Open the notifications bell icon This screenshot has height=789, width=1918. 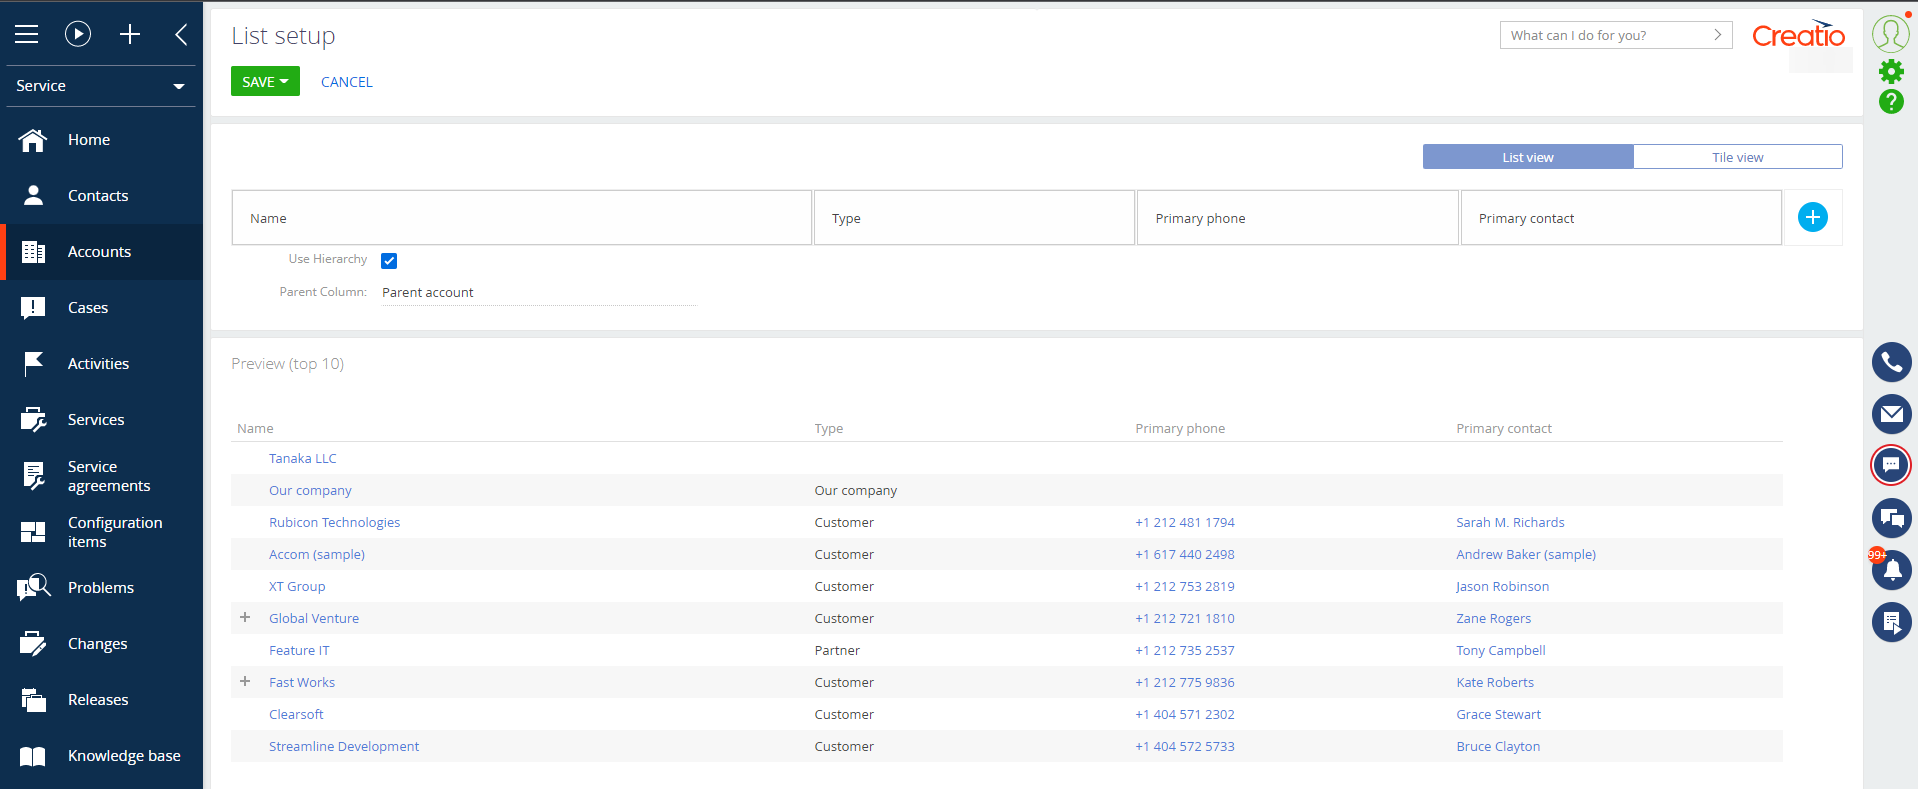[x=1892, y=570]
